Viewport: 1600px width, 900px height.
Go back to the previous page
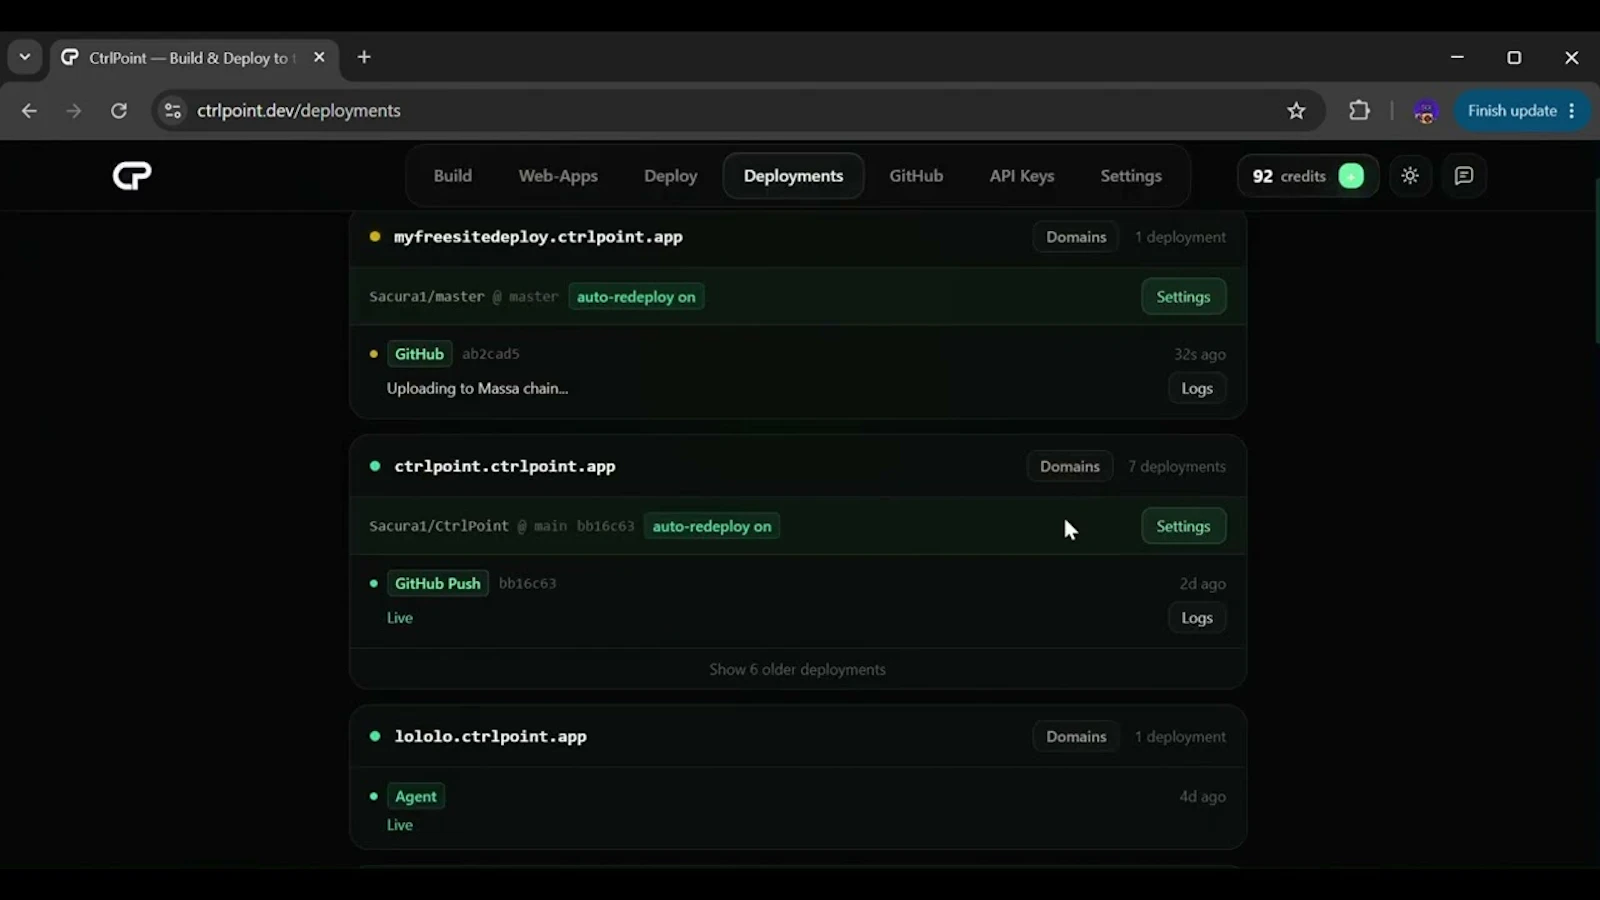click(x=29, y=111)
